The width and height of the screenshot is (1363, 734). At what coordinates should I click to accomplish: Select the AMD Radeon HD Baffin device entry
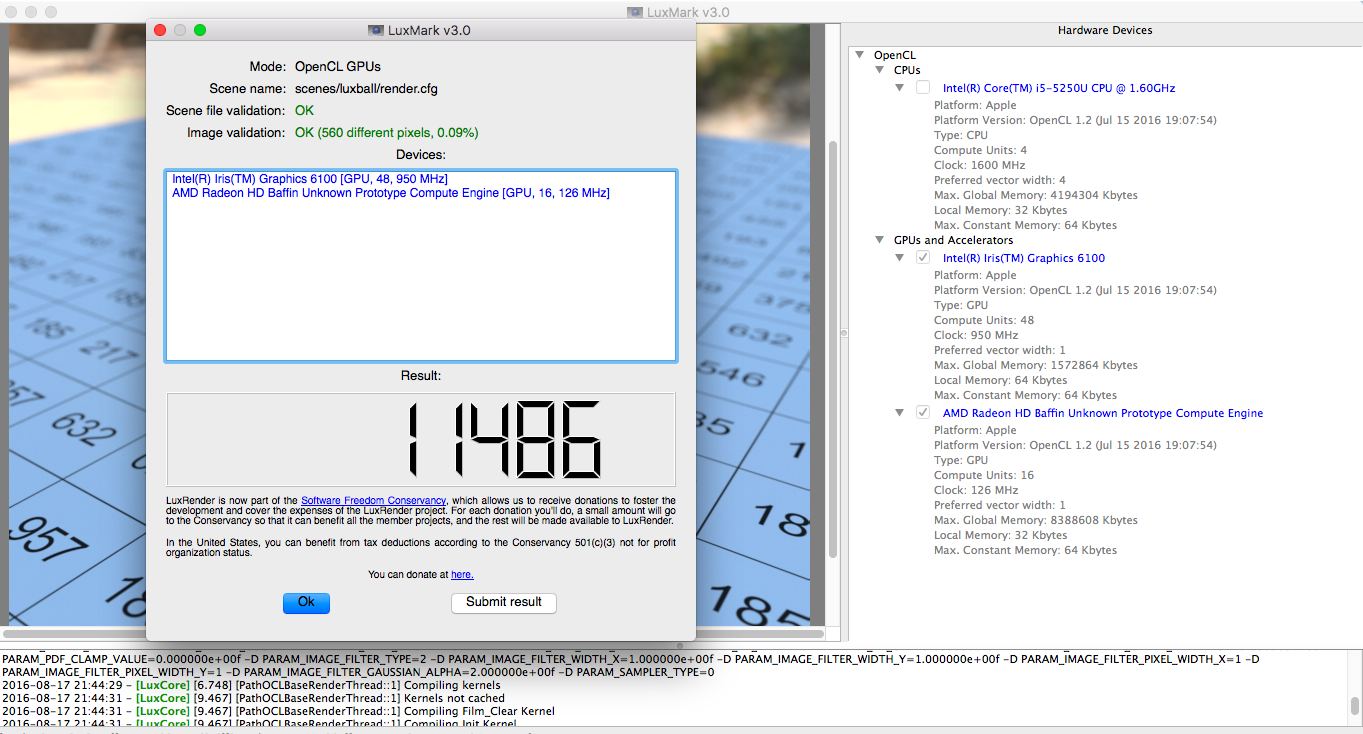click(391, 193)
